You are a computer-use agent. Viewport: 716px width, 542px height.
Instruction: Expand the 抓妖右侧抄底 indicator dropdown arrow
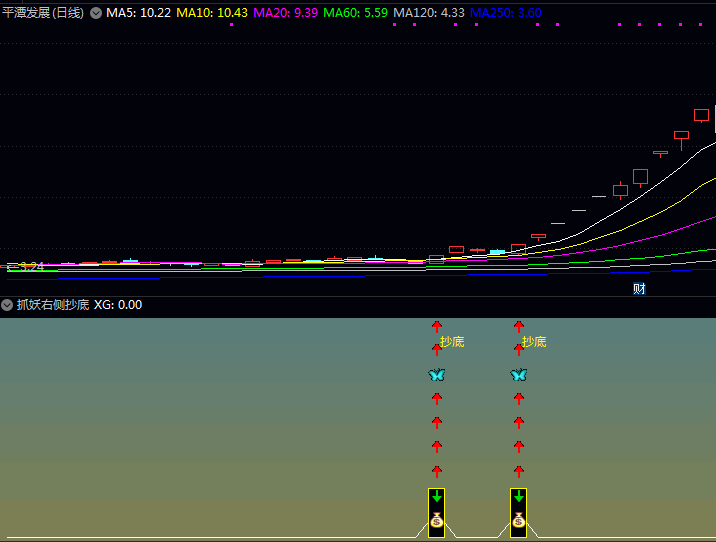coord(7,305)
